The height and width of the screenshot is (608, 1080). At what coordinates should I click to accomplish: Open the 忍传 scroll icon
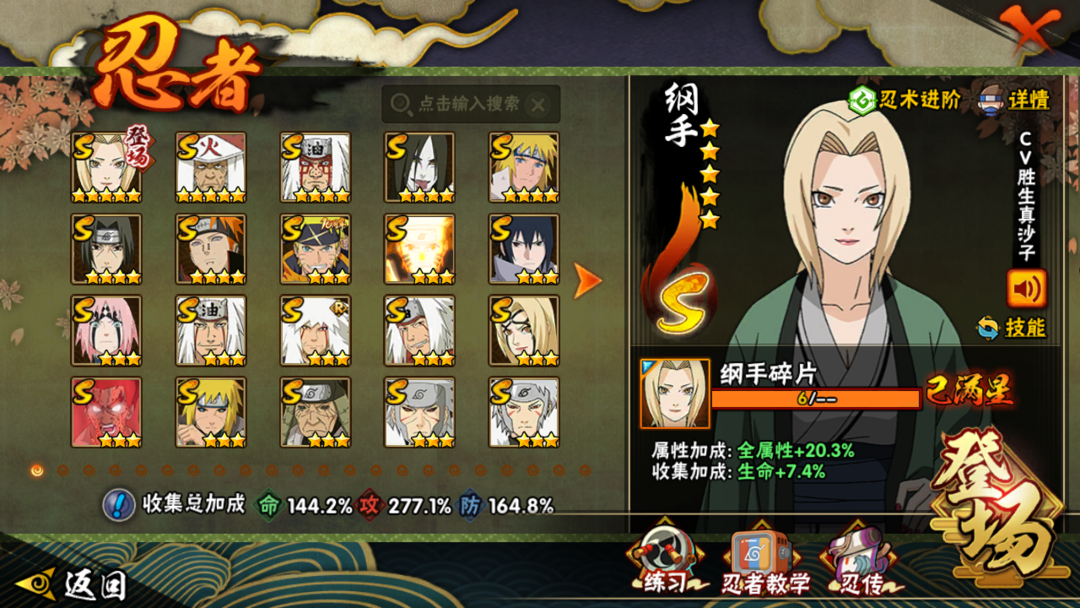861,560
